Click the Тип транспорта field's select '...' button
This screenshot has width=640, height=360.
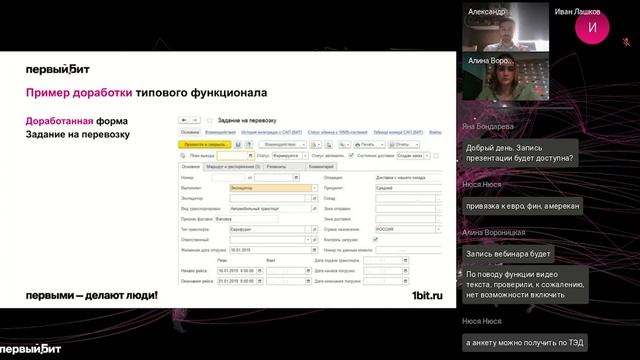pos(308,229)
